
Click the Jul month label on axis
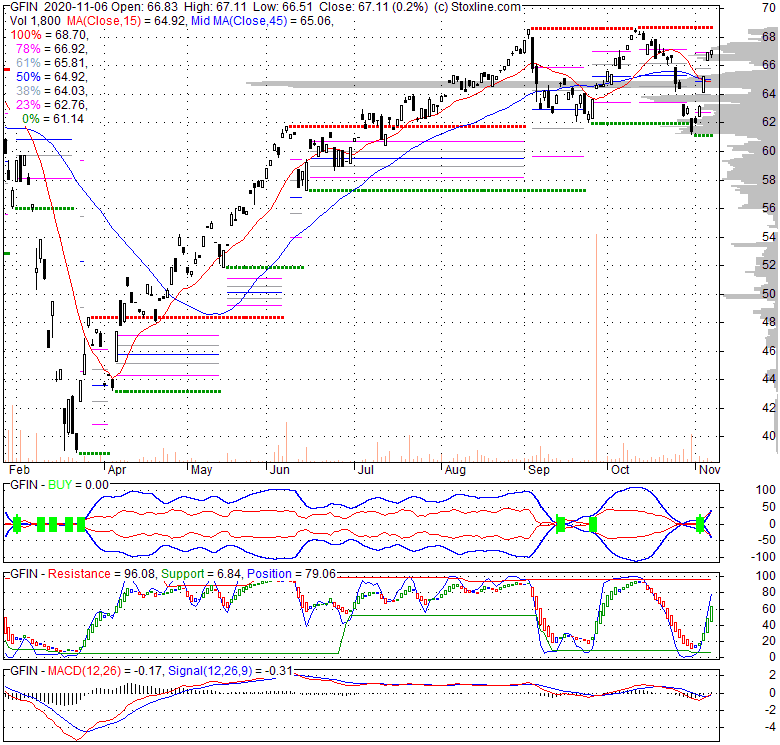click(x=366, y=469)
